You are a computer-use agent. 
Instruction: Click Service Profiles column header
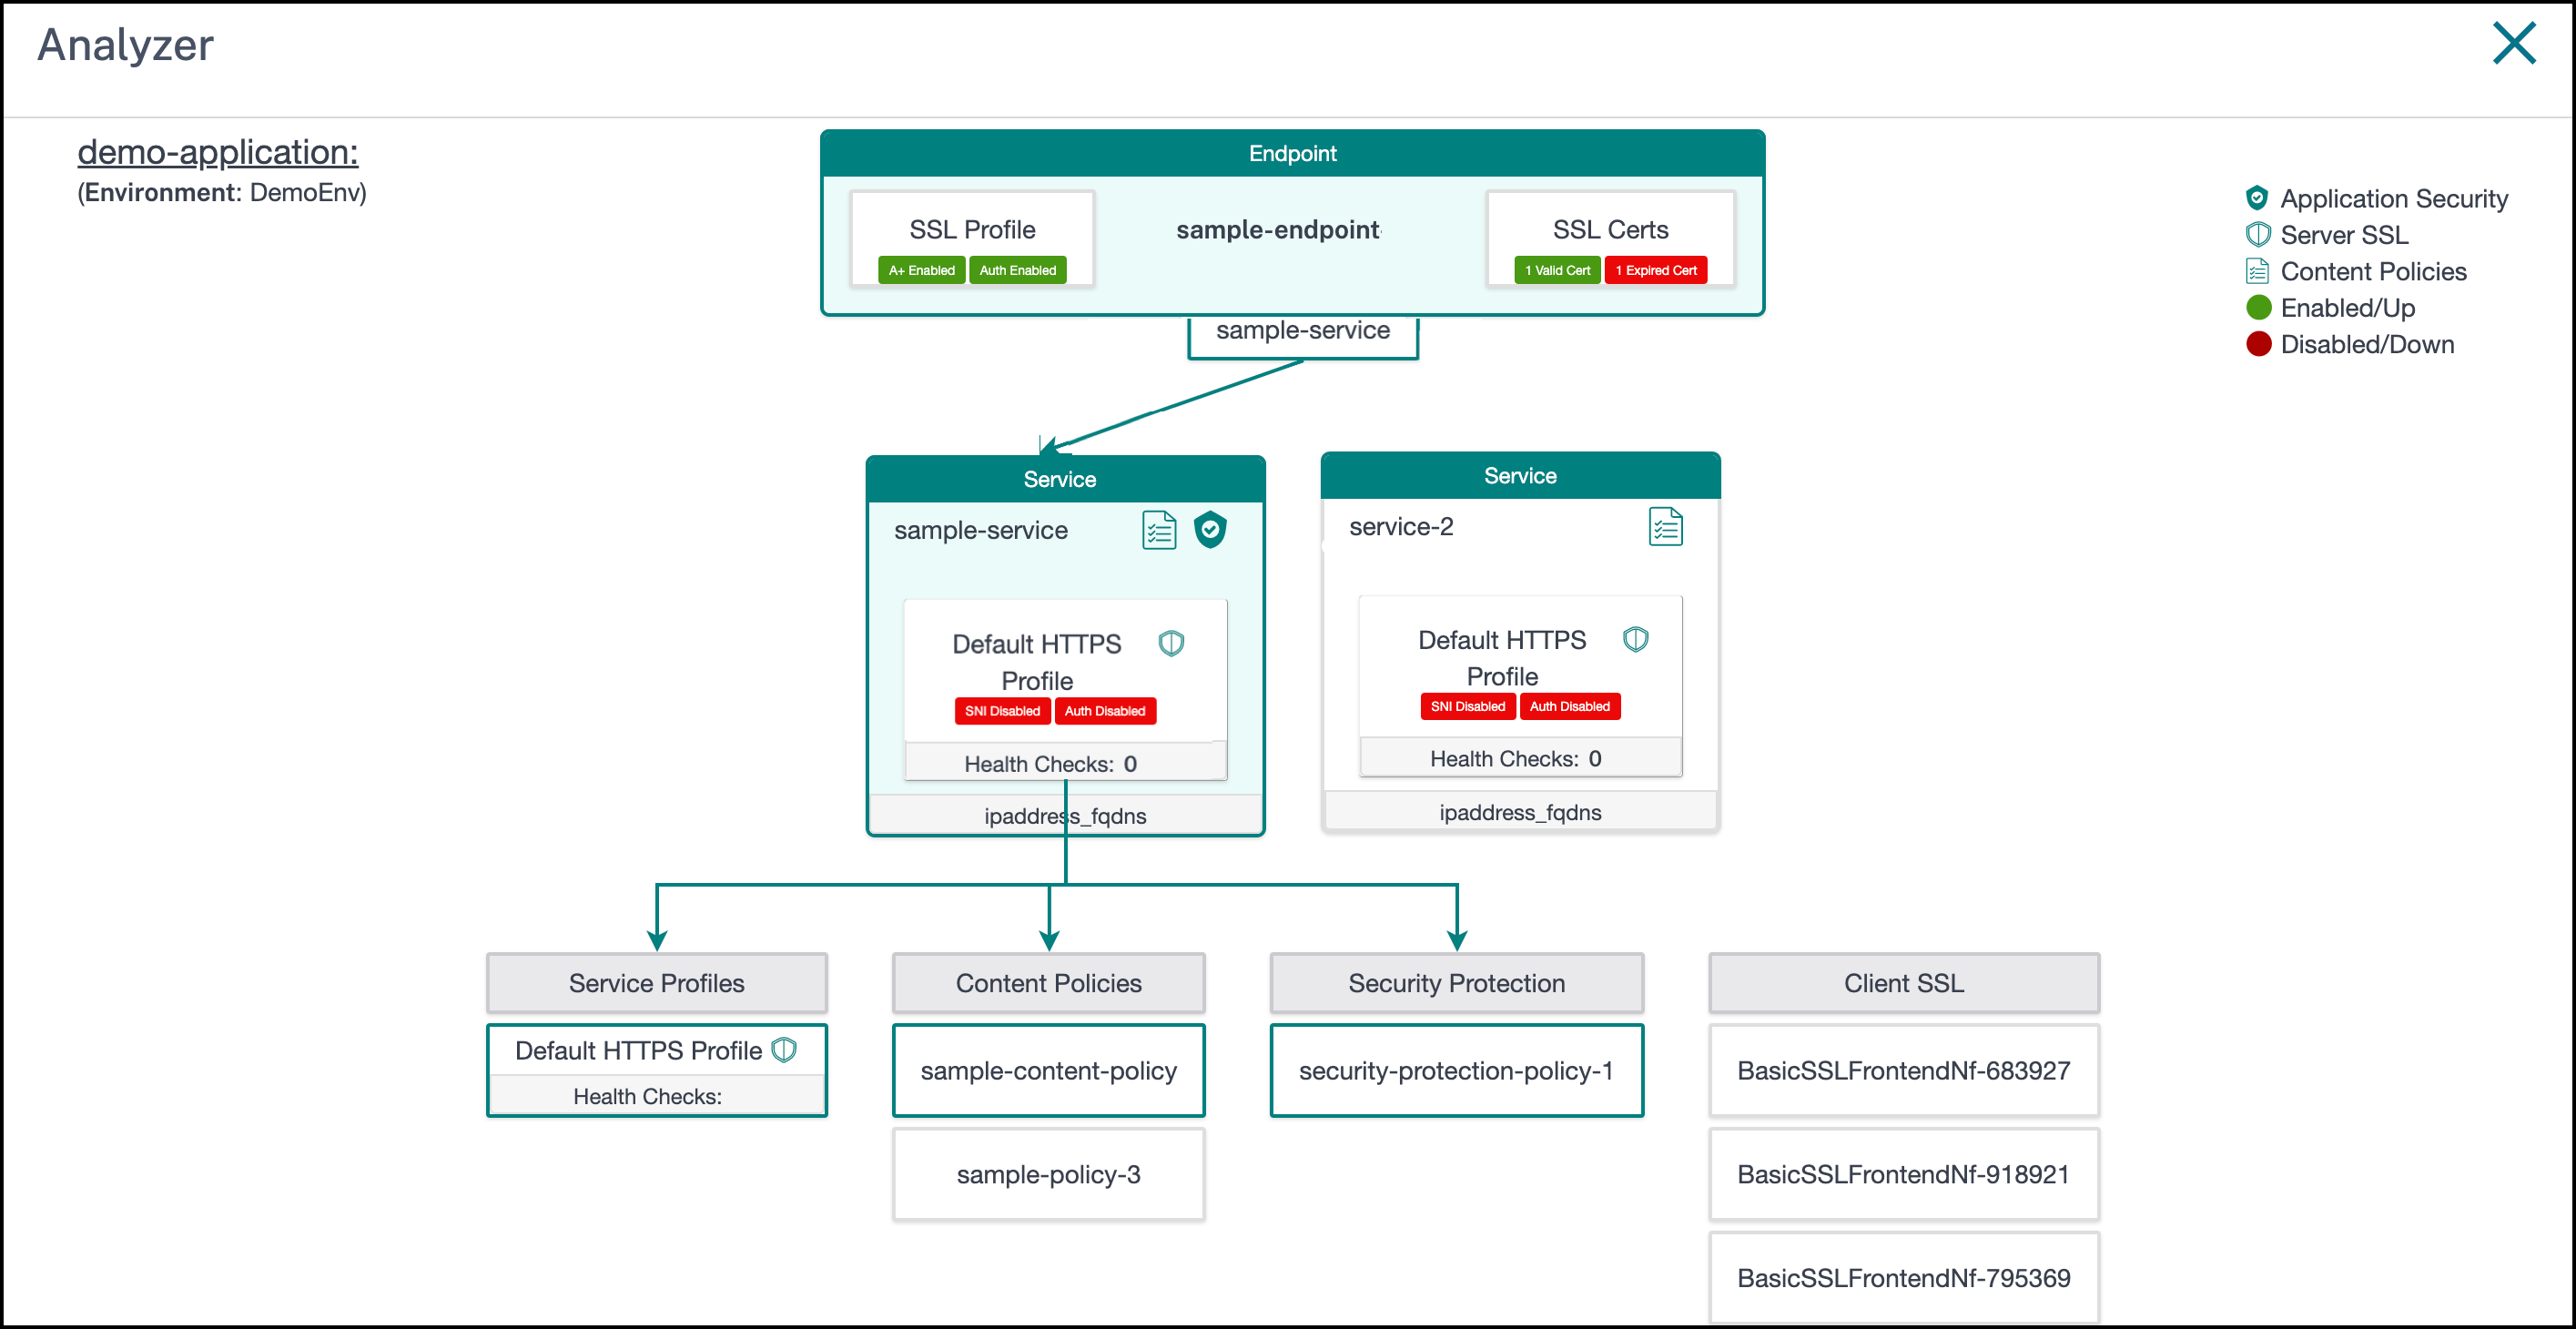click(x=656, y=983)
